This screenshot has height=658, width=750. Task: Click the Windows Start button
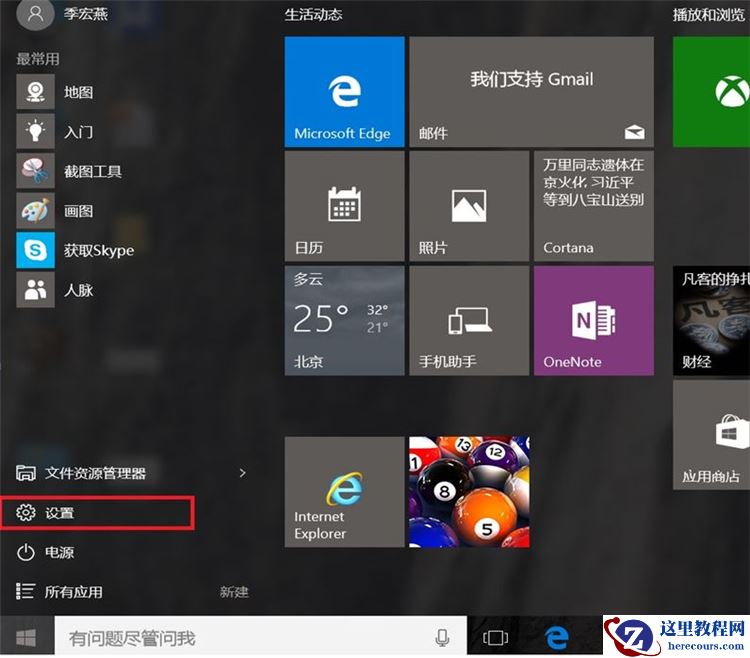click(x=26, y=637)
